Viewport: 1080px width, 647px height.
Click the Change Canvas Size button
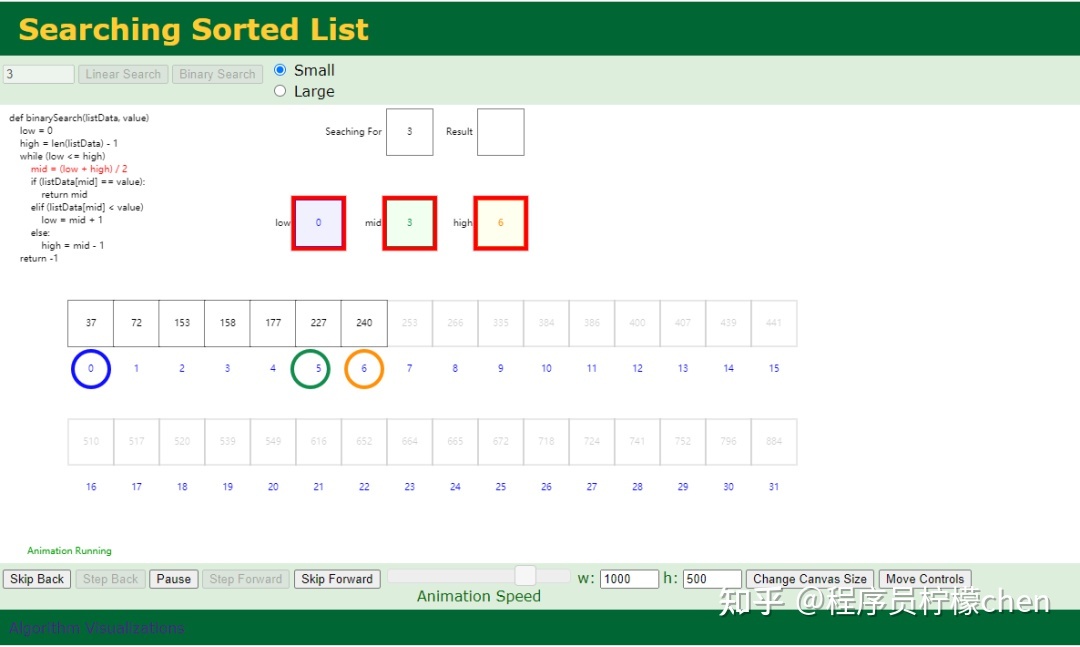[x=810, y=579]
